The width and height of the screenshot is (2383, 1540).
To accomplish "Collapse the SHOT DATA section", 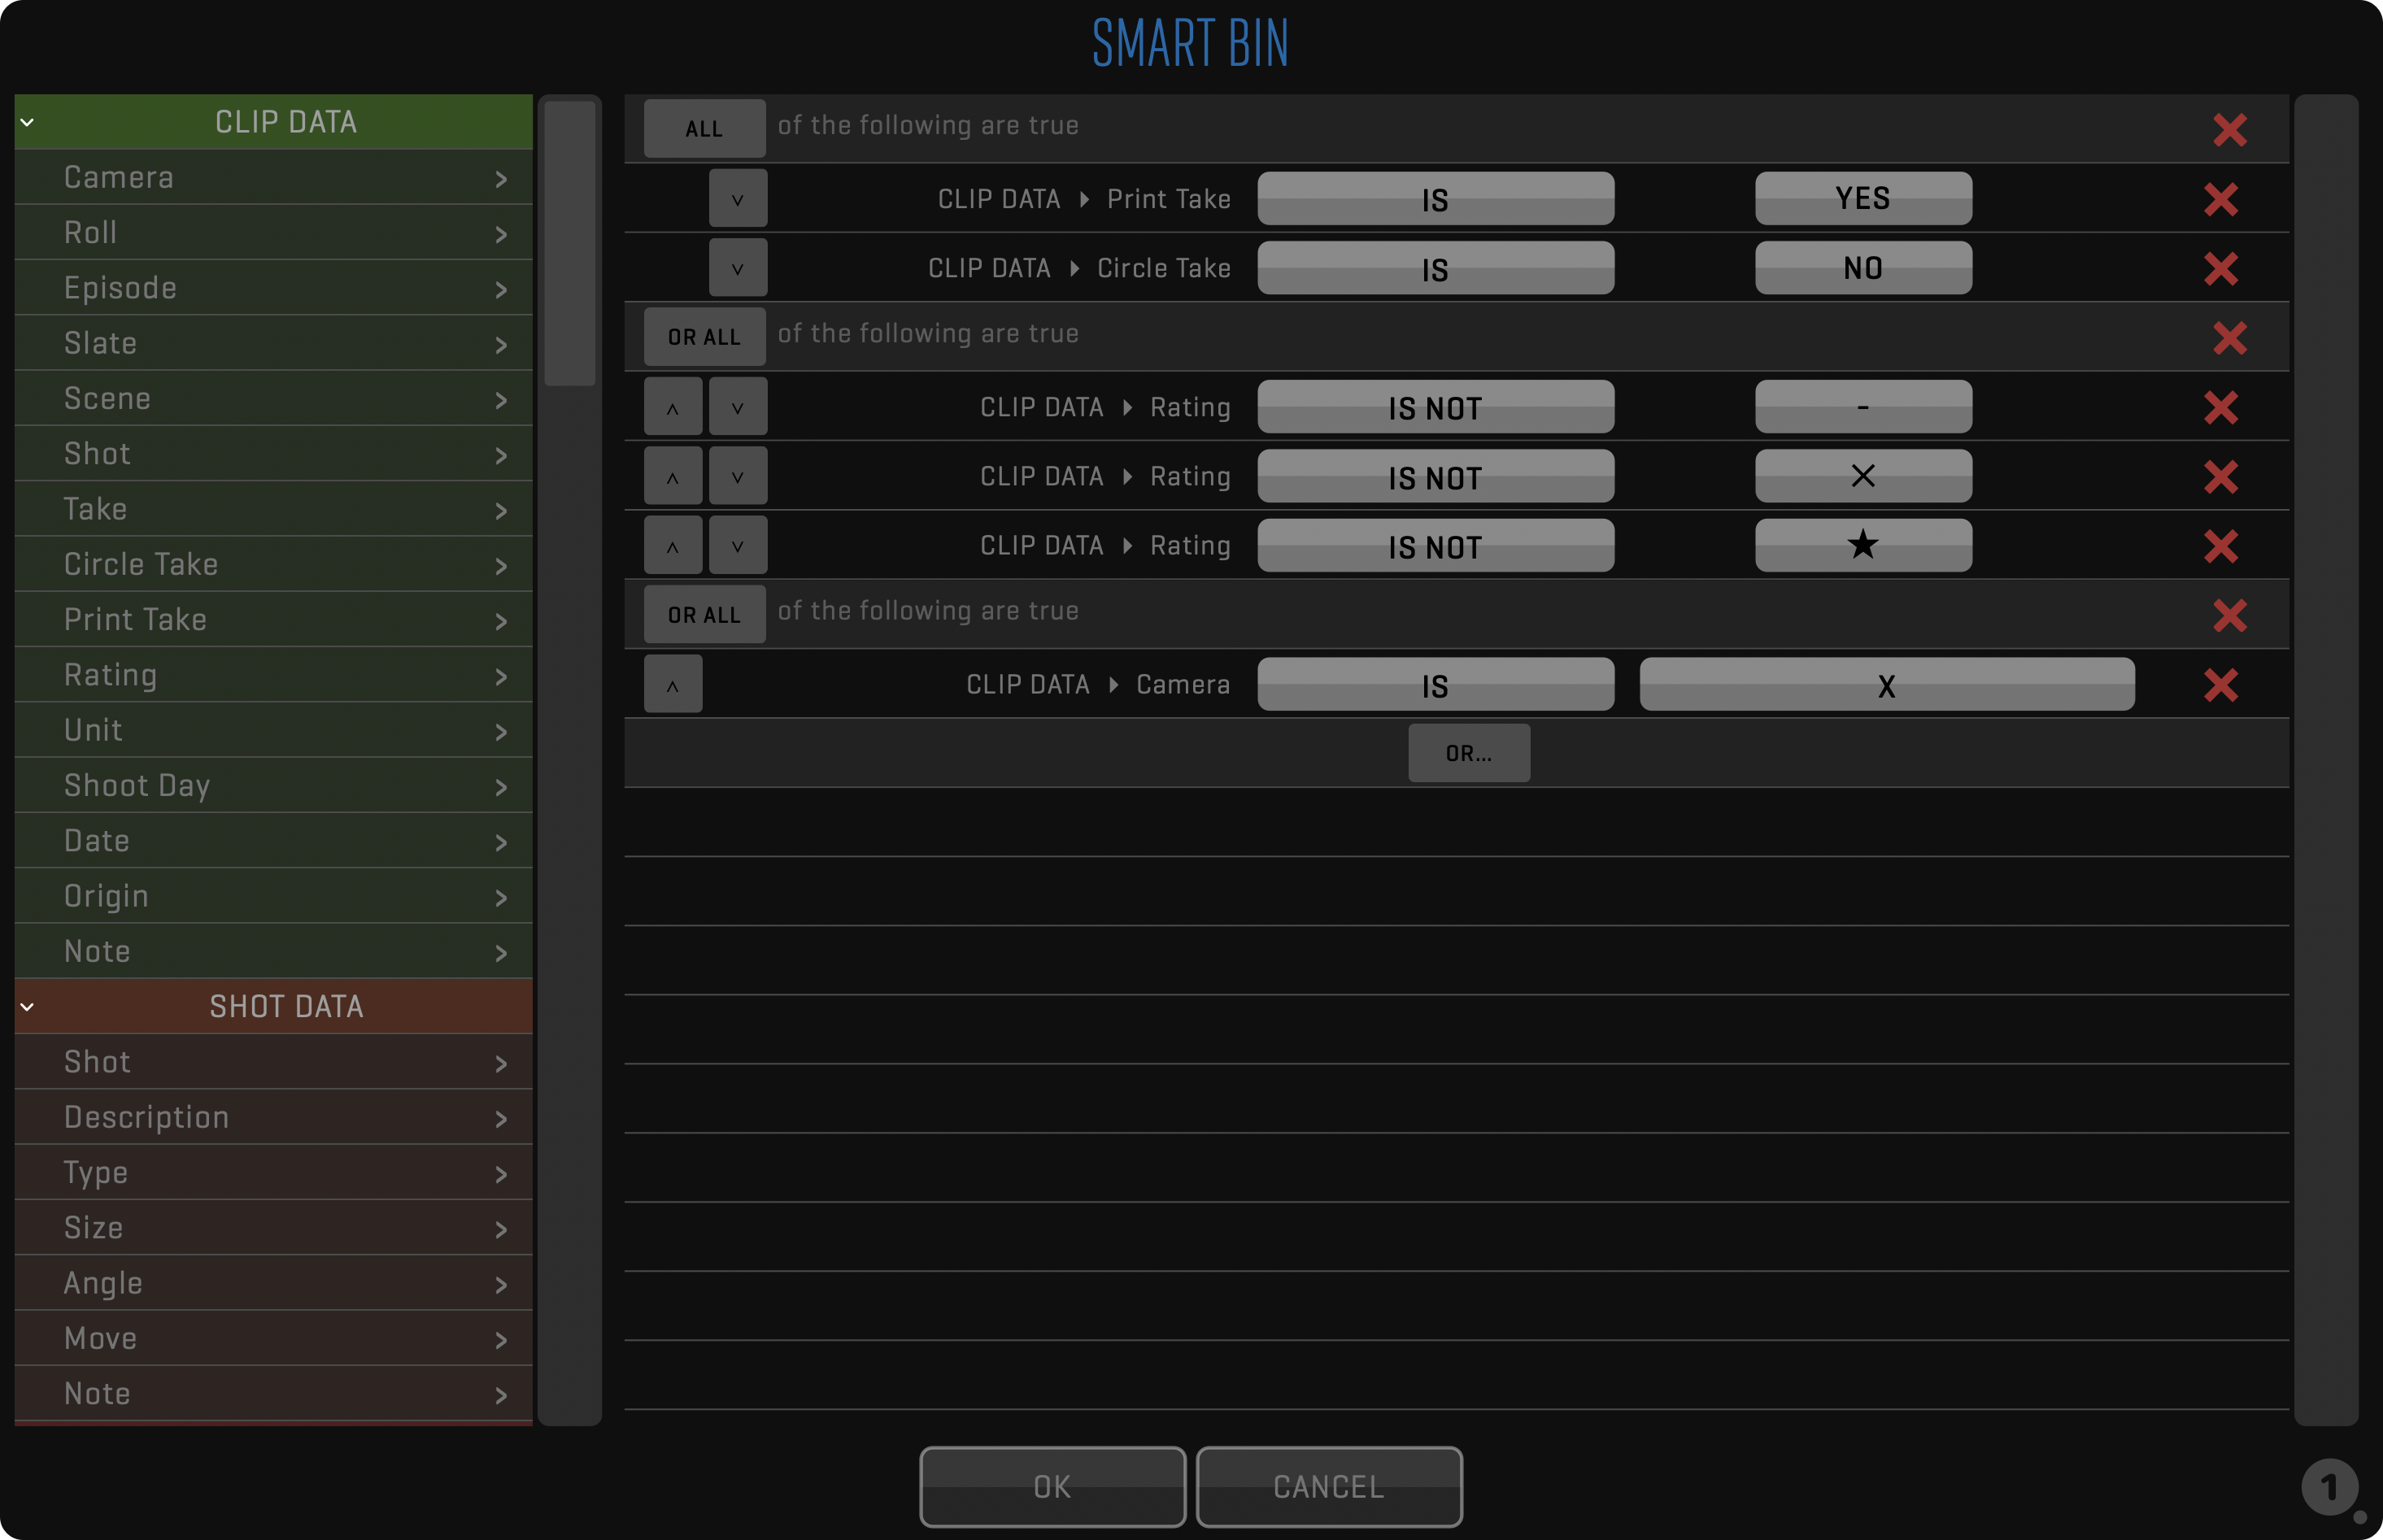I will coord(28,1006).
